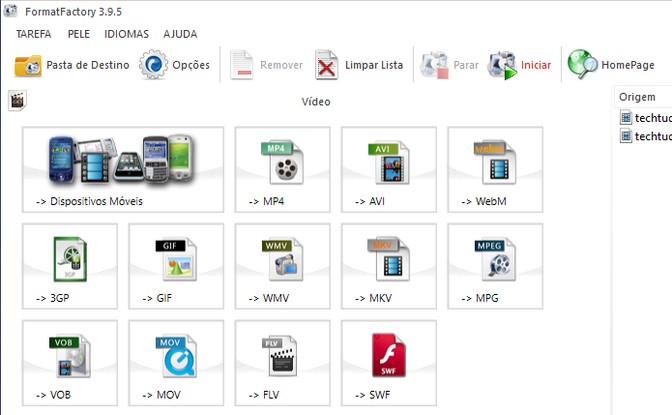
Task: Select the WMV conversion icon
Action: pyautogui.click(x=282, y=259)
